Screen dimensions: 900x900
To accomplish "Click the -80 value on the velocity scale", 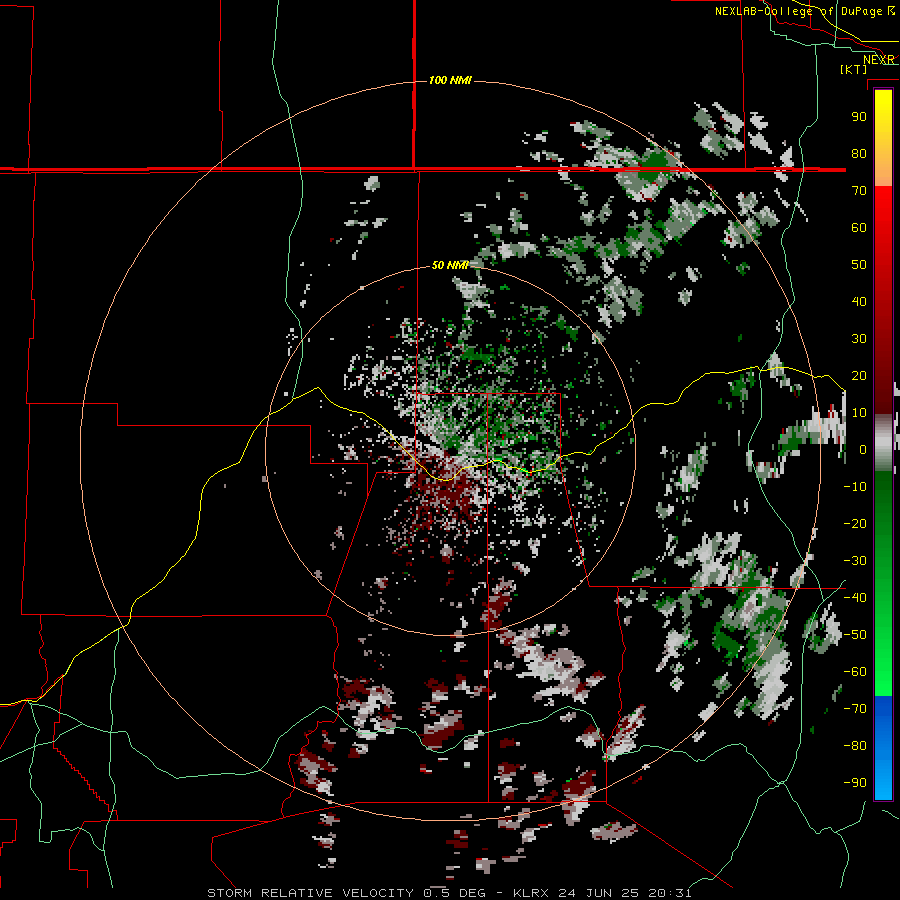I will (x=855, y=746).
